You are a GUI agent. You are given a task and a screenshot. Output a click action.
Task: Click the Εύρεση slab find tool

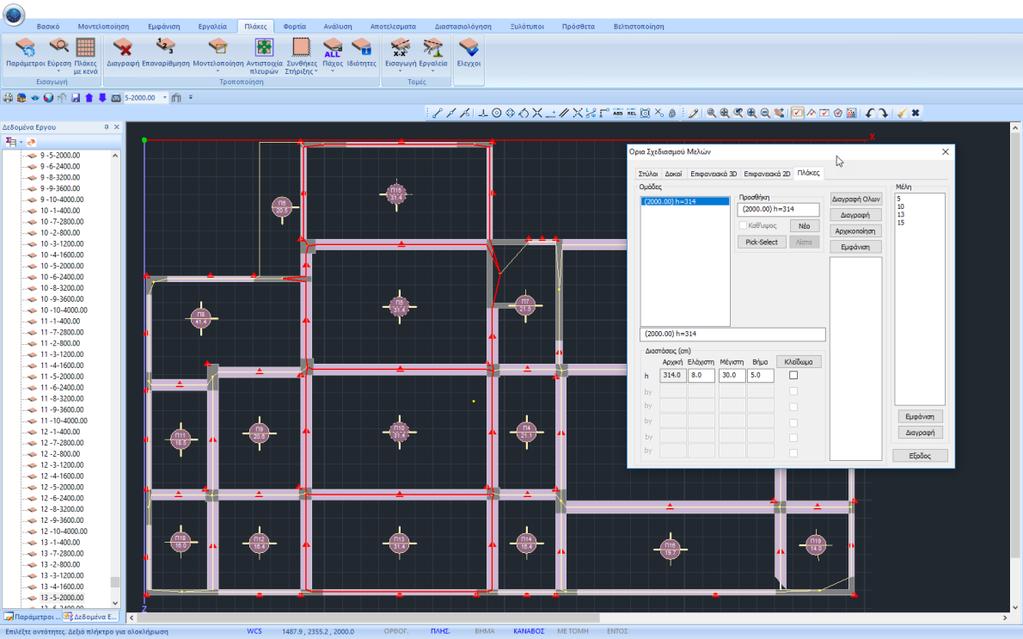click(59, 52)
